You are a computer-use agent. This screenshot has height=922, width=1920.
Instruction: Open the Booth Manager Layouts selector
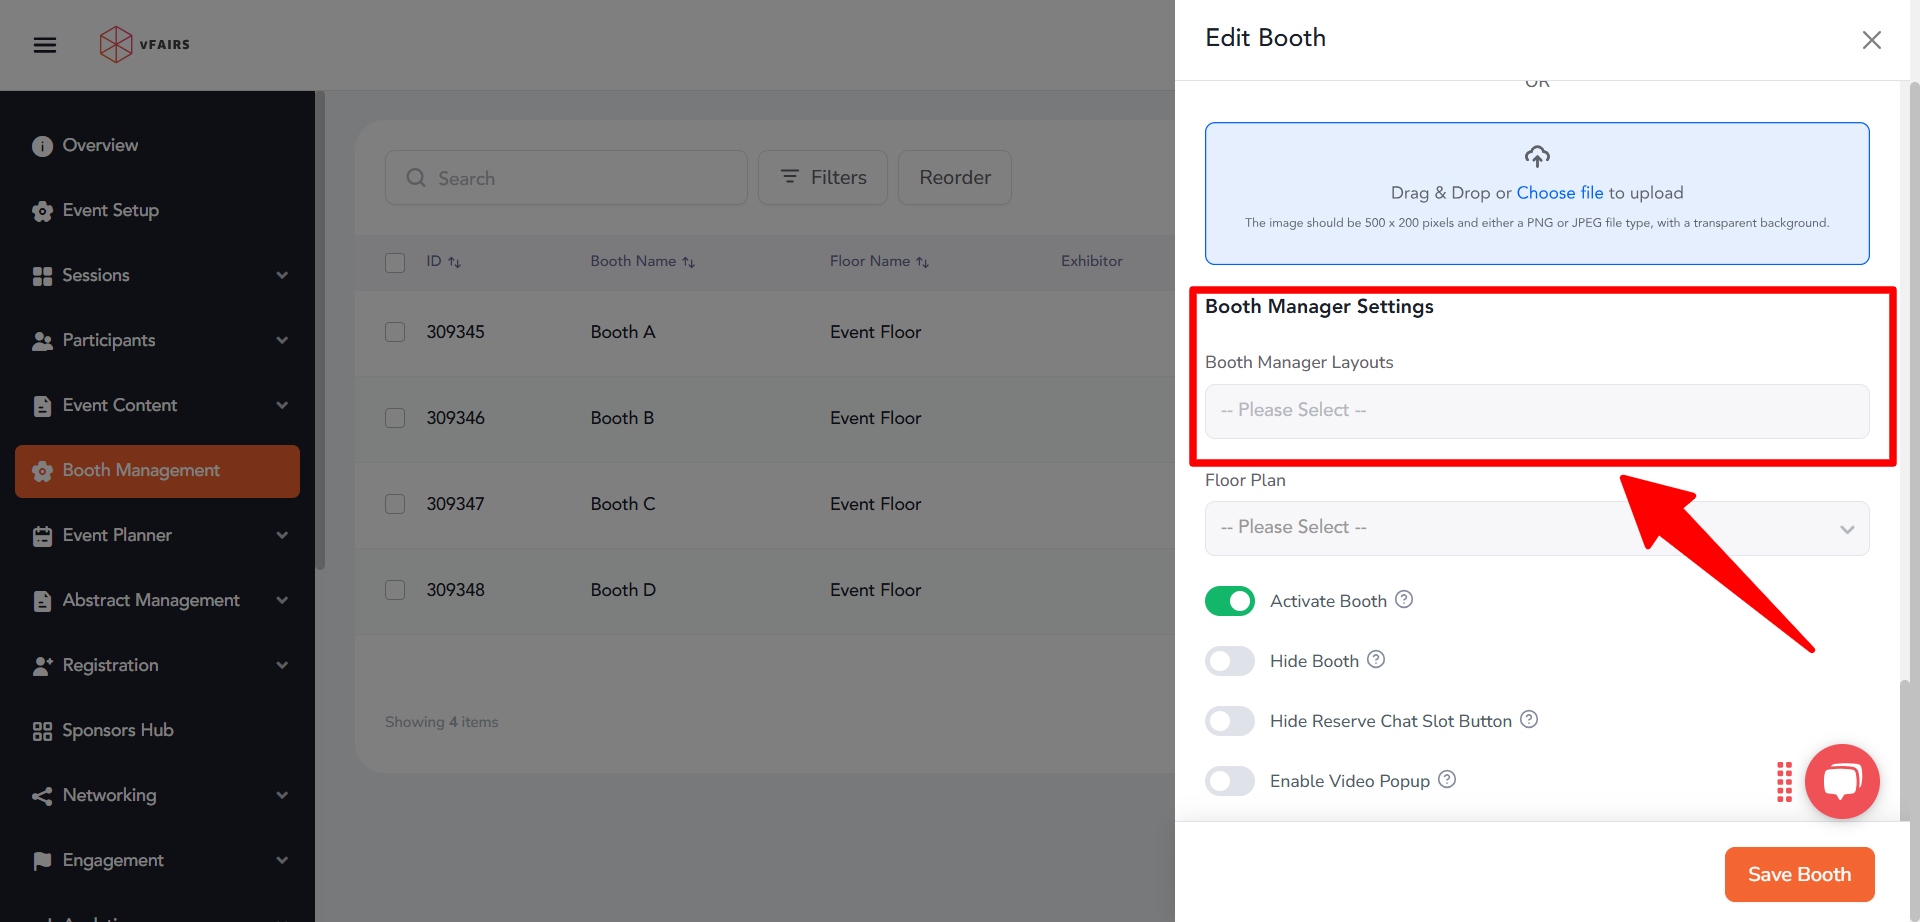[x=1536, y=410]
